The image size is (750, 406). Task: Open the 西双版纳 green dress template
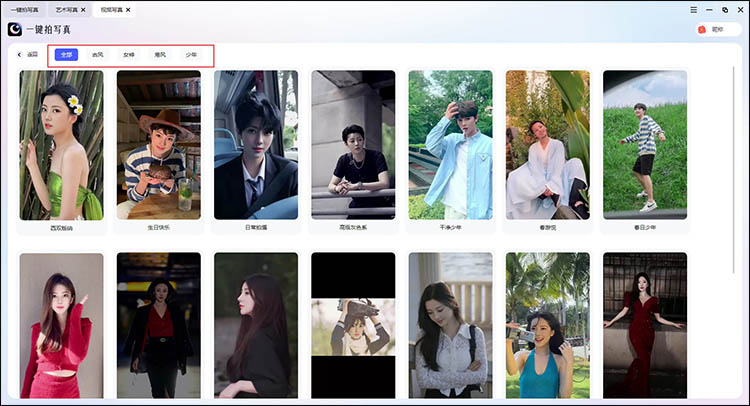[61, 145]
